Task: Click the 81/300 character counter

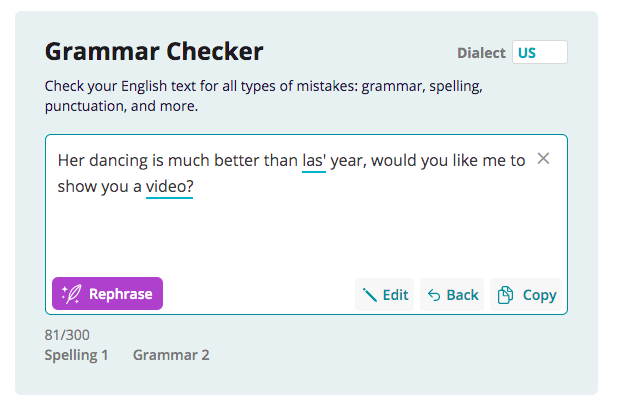Action: tap(67, 335)
